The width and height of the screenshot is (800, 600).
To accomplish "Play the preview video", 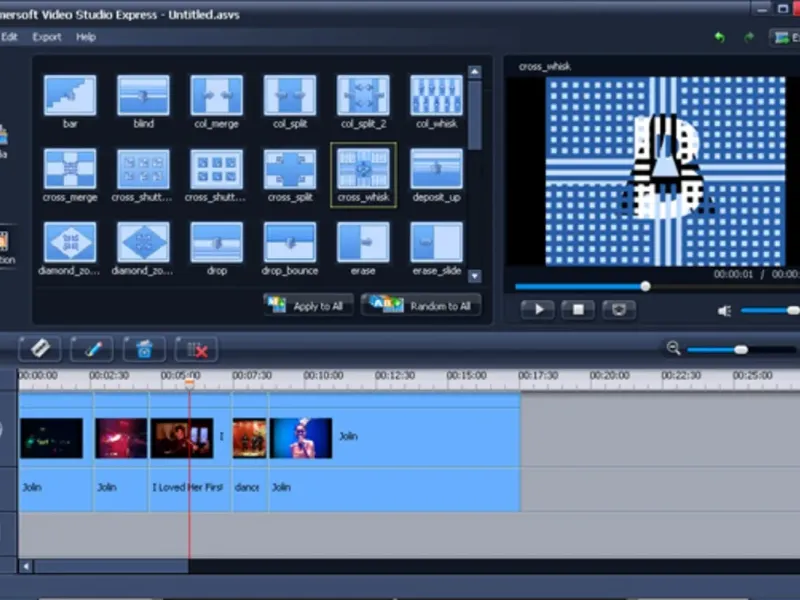I will coord(537,309).
